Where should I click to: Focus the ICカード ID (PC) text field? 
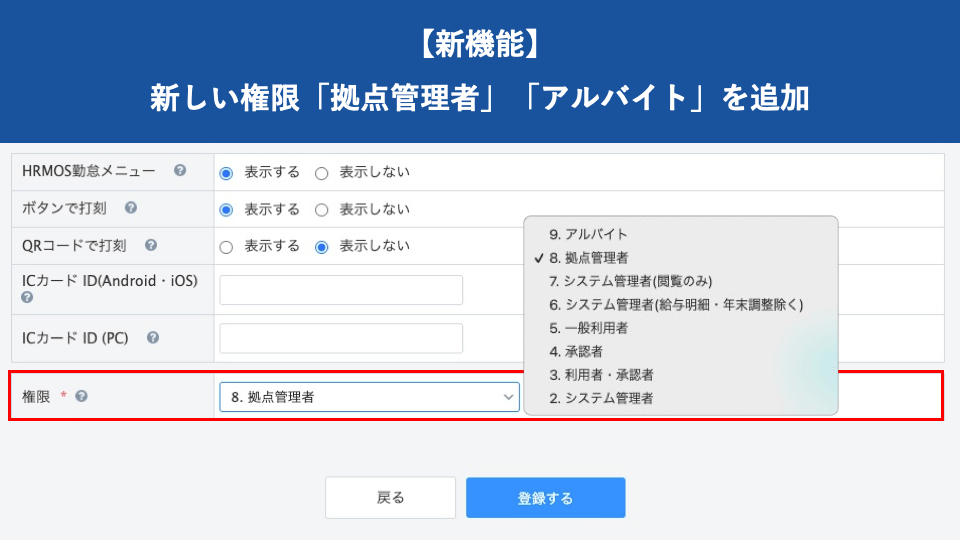[x=341, y=338]
